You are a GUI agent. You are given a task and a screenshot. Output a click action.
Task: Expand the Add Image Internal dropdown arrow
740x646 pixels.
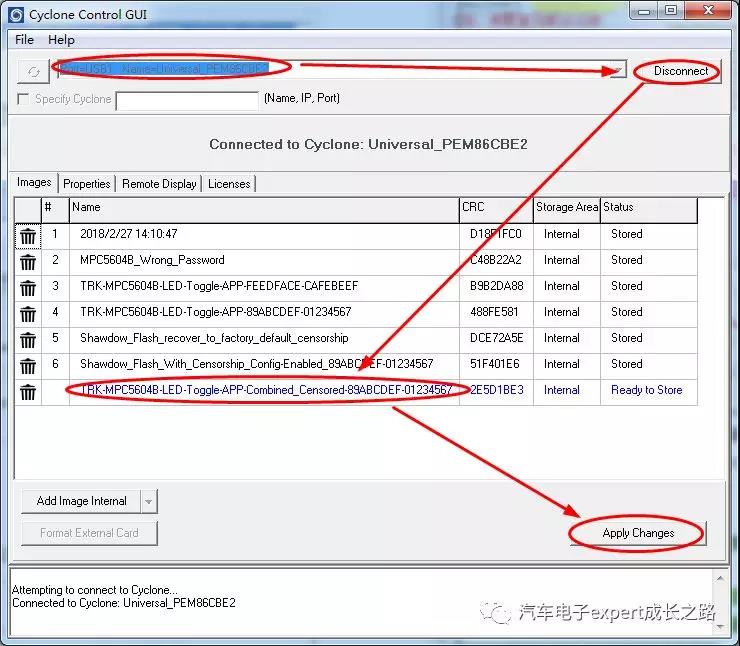[x=149, y=501]
